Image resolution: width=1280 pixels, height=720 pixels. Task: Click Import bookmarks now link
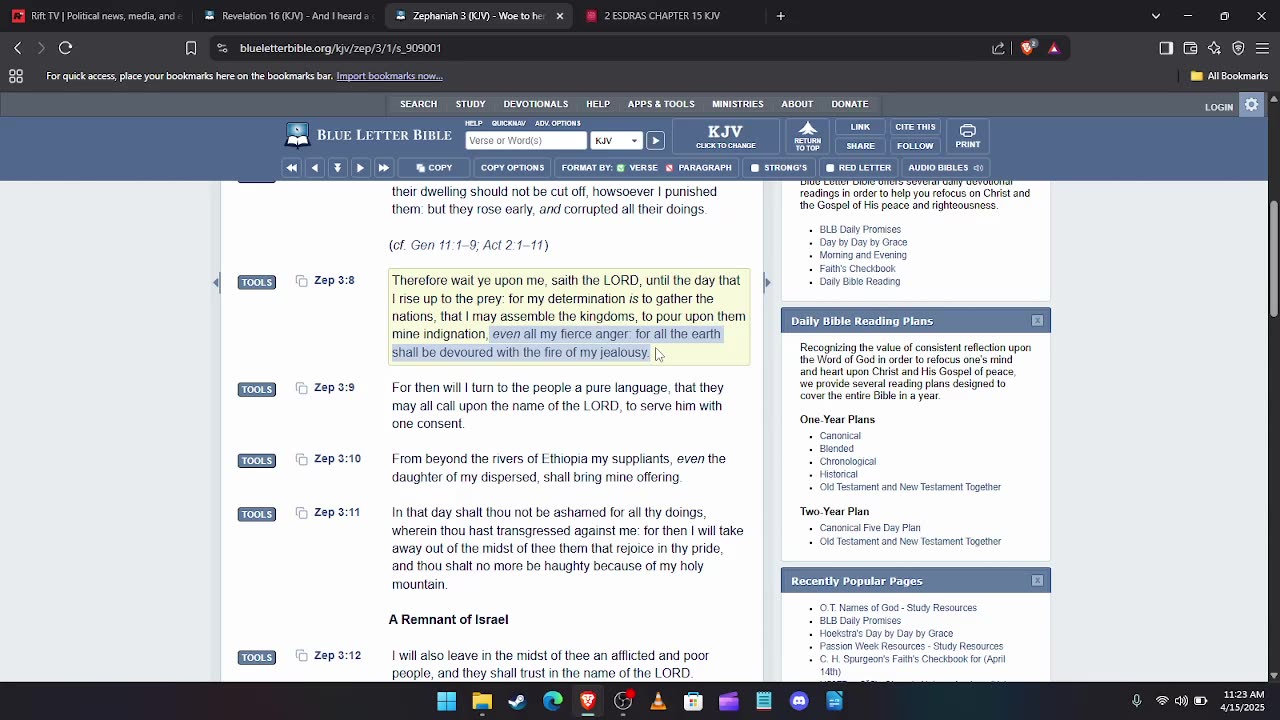tap(389, 76)
